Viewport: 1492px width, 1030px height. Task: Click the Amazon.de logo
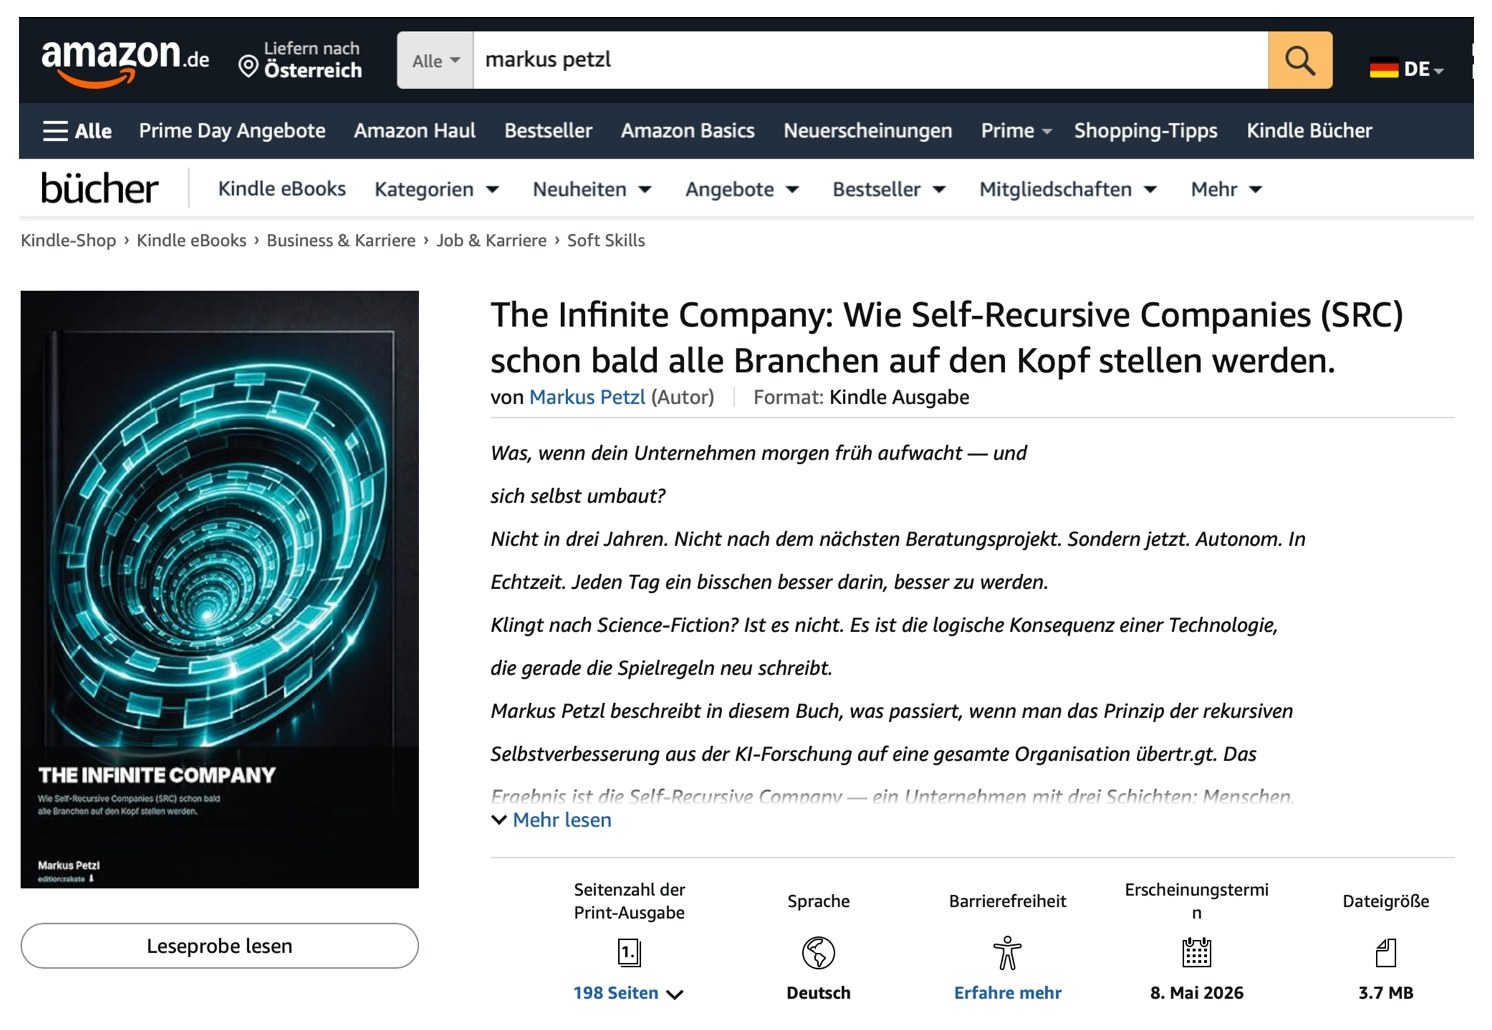(125, 61)
